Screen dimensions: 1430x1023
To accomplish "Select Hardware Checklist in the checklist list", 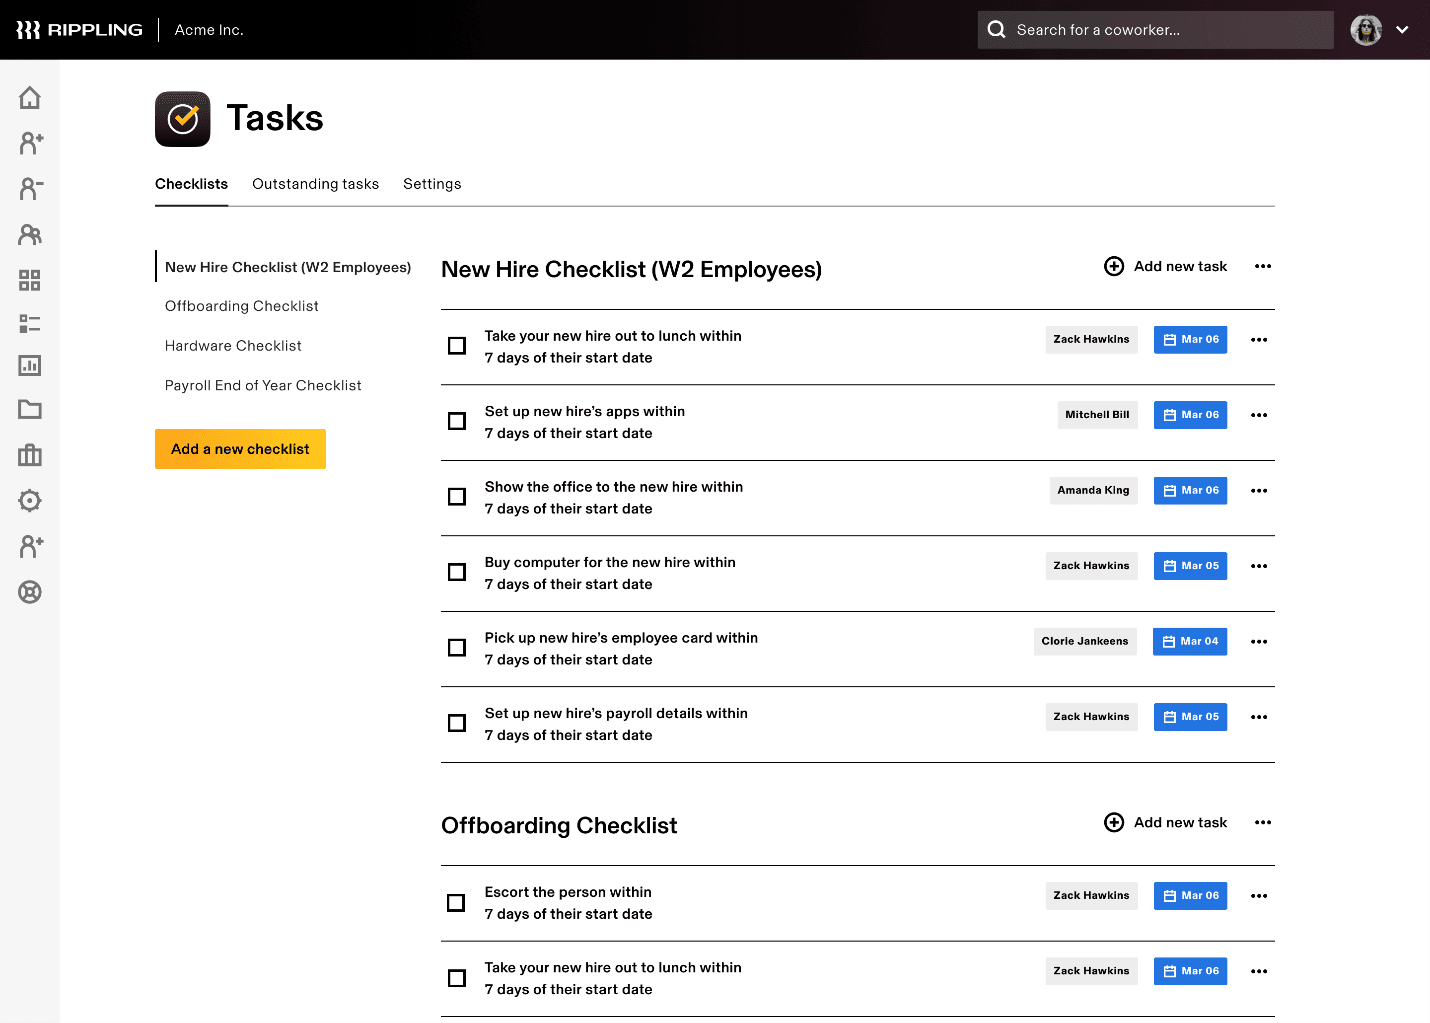I will click(x=233, y=346).
